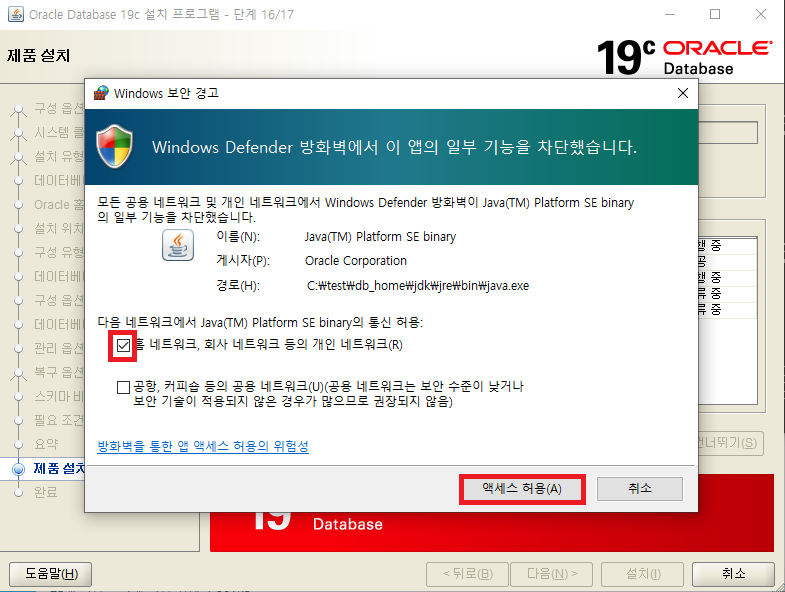Click the 도움말(H) button in the installer
This screenshot has width=785, height=592.
click(x=51, y=573)
